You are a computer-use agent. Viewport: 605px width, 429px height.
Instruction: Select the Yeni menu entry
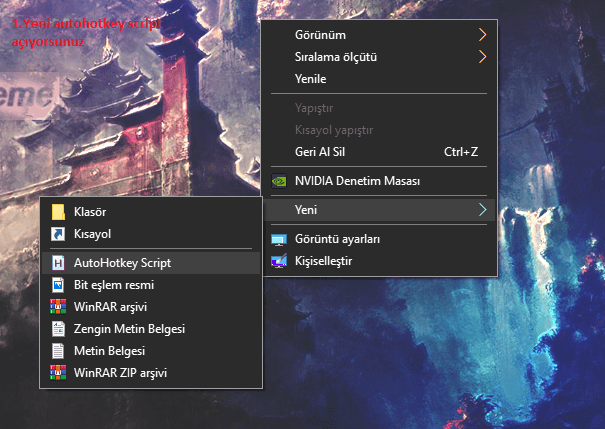(x=379, y=210)
